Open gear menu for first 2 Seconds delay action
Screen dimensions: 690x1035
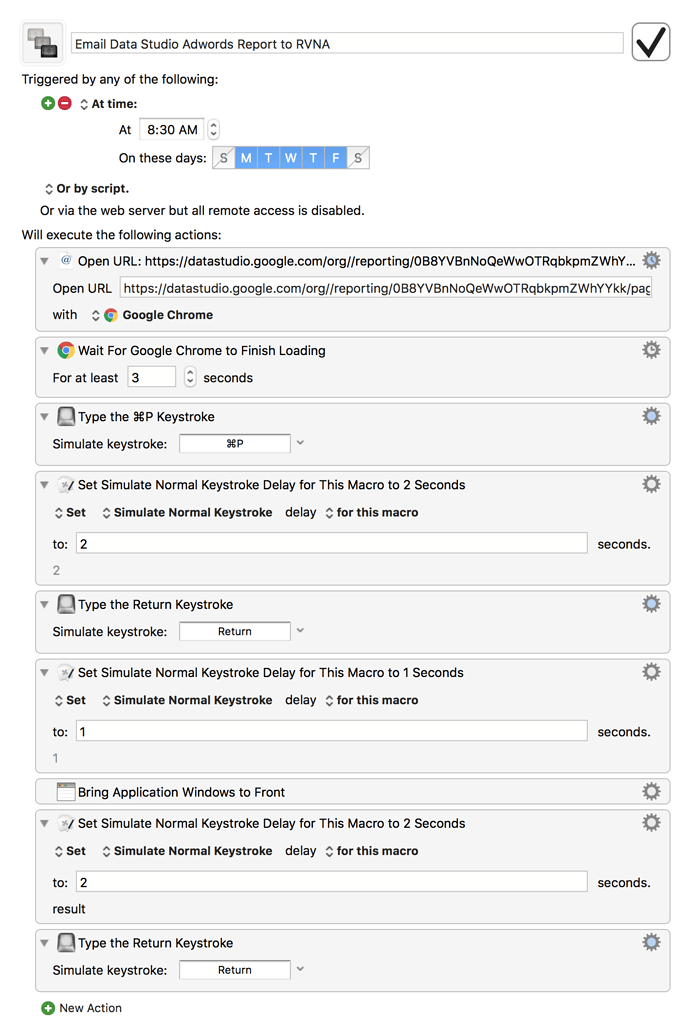[652, 484]
